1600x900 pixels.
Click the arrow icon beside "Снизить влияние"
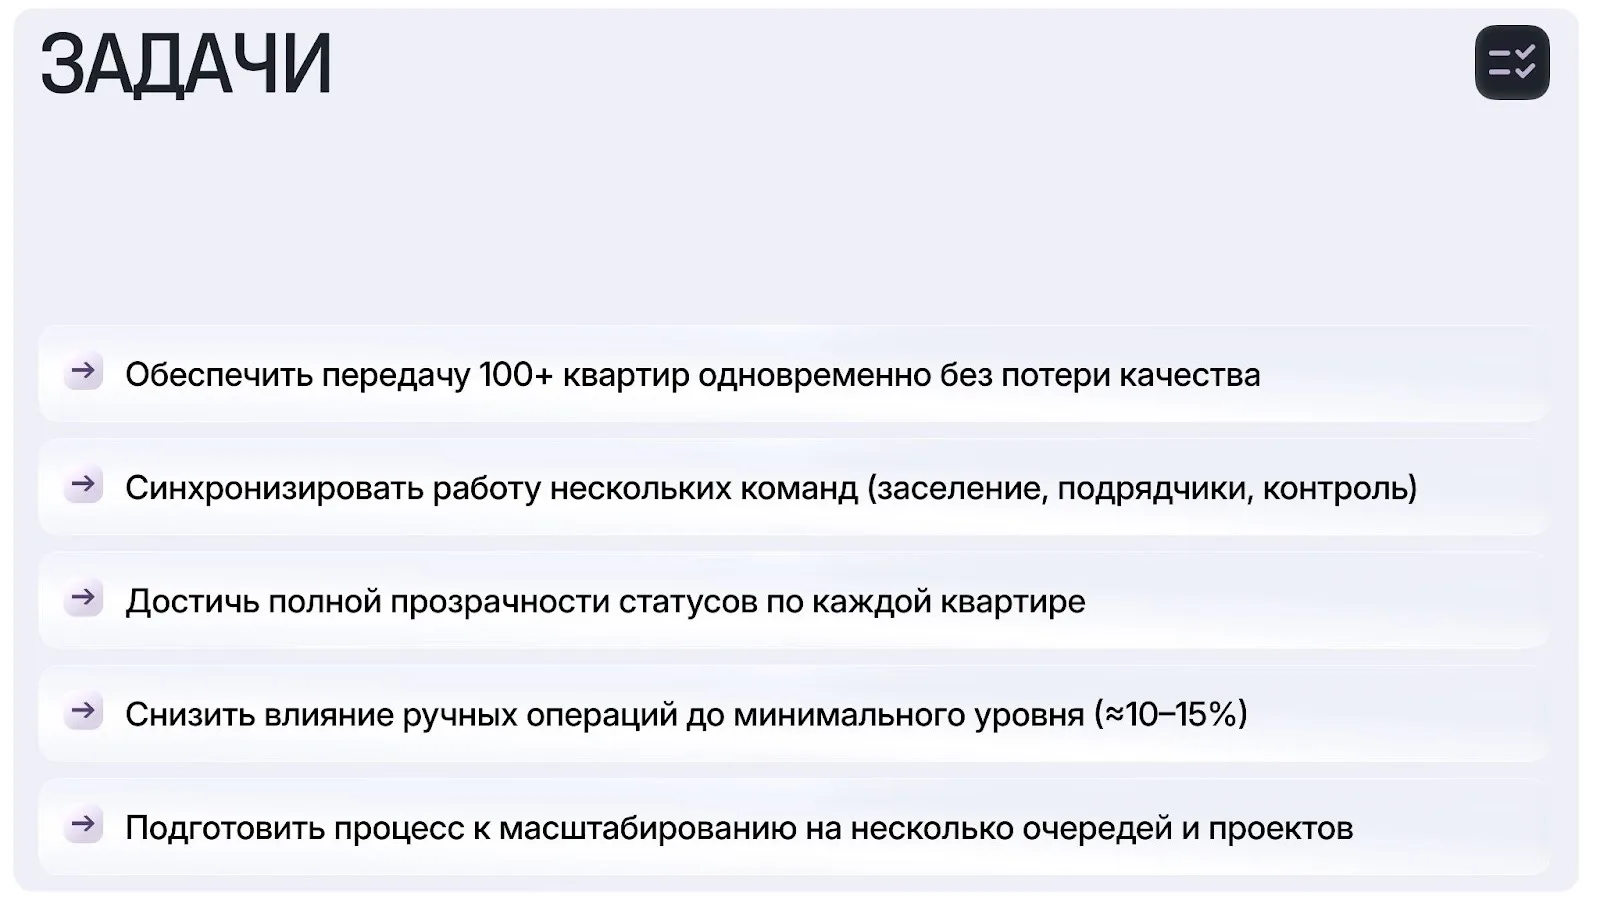click(84, 712)
